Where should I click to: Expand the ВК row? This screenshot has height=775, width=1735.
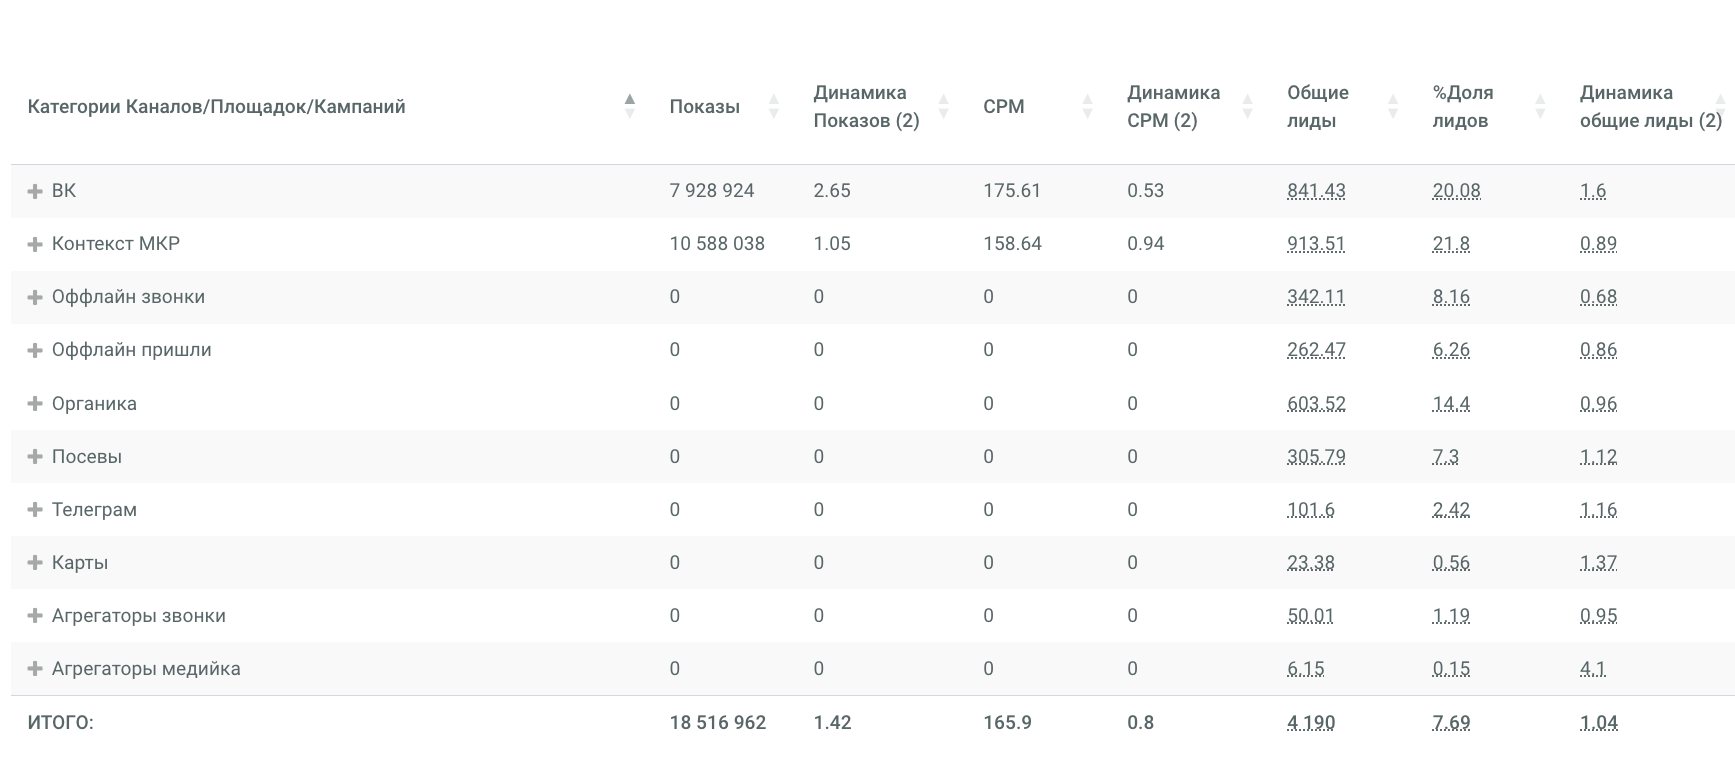(x=35, y=191)
